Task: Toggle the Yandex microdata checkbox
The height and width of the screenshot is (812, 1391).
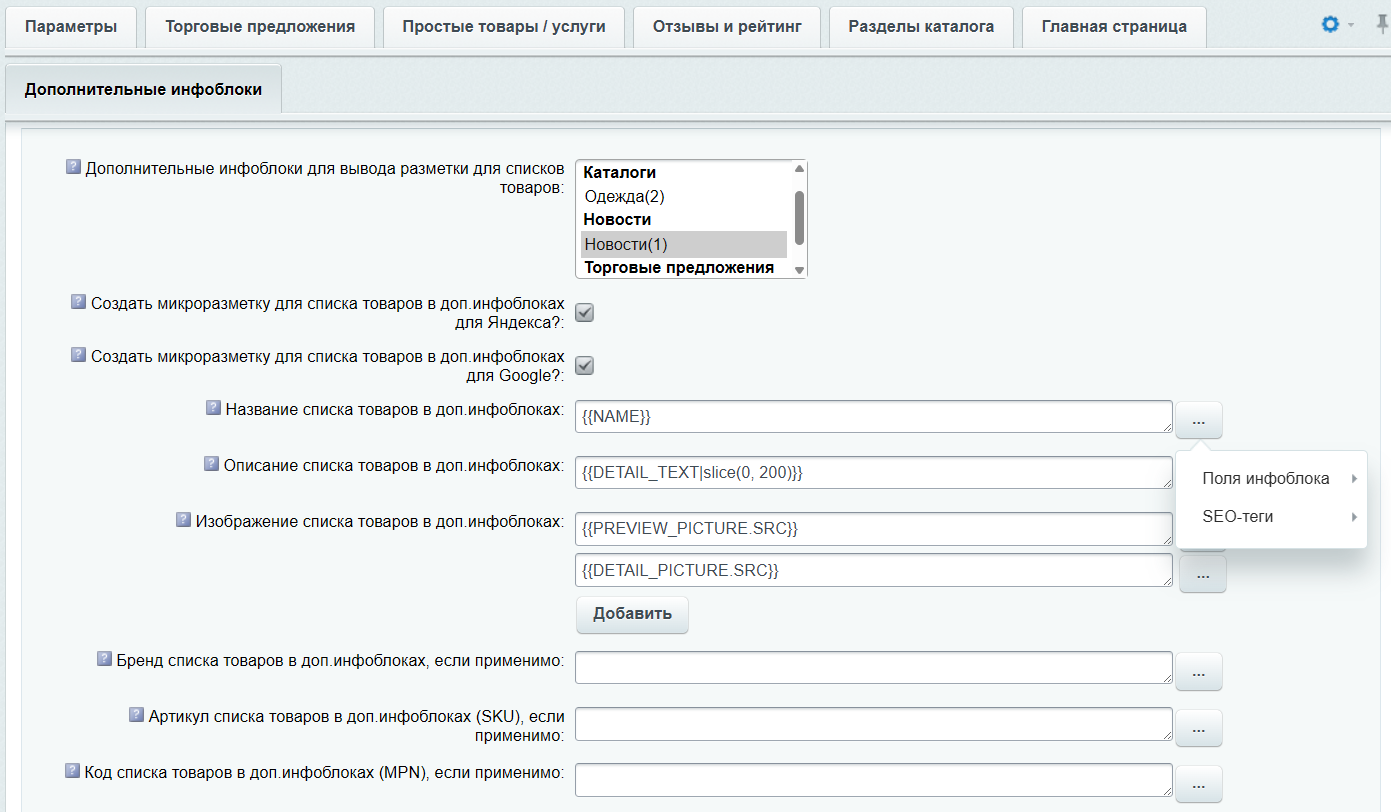Action: [585, 313]
